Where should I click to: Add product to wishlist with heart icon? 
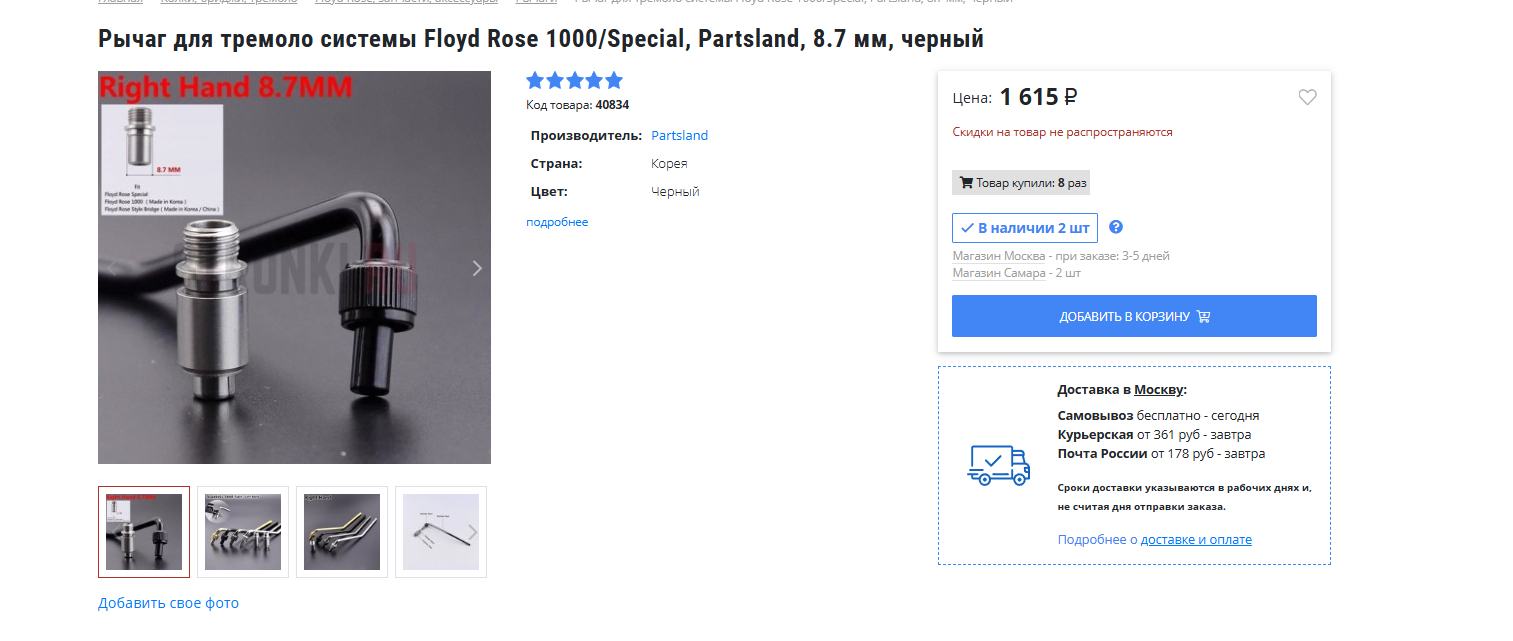coord(1307,97)
